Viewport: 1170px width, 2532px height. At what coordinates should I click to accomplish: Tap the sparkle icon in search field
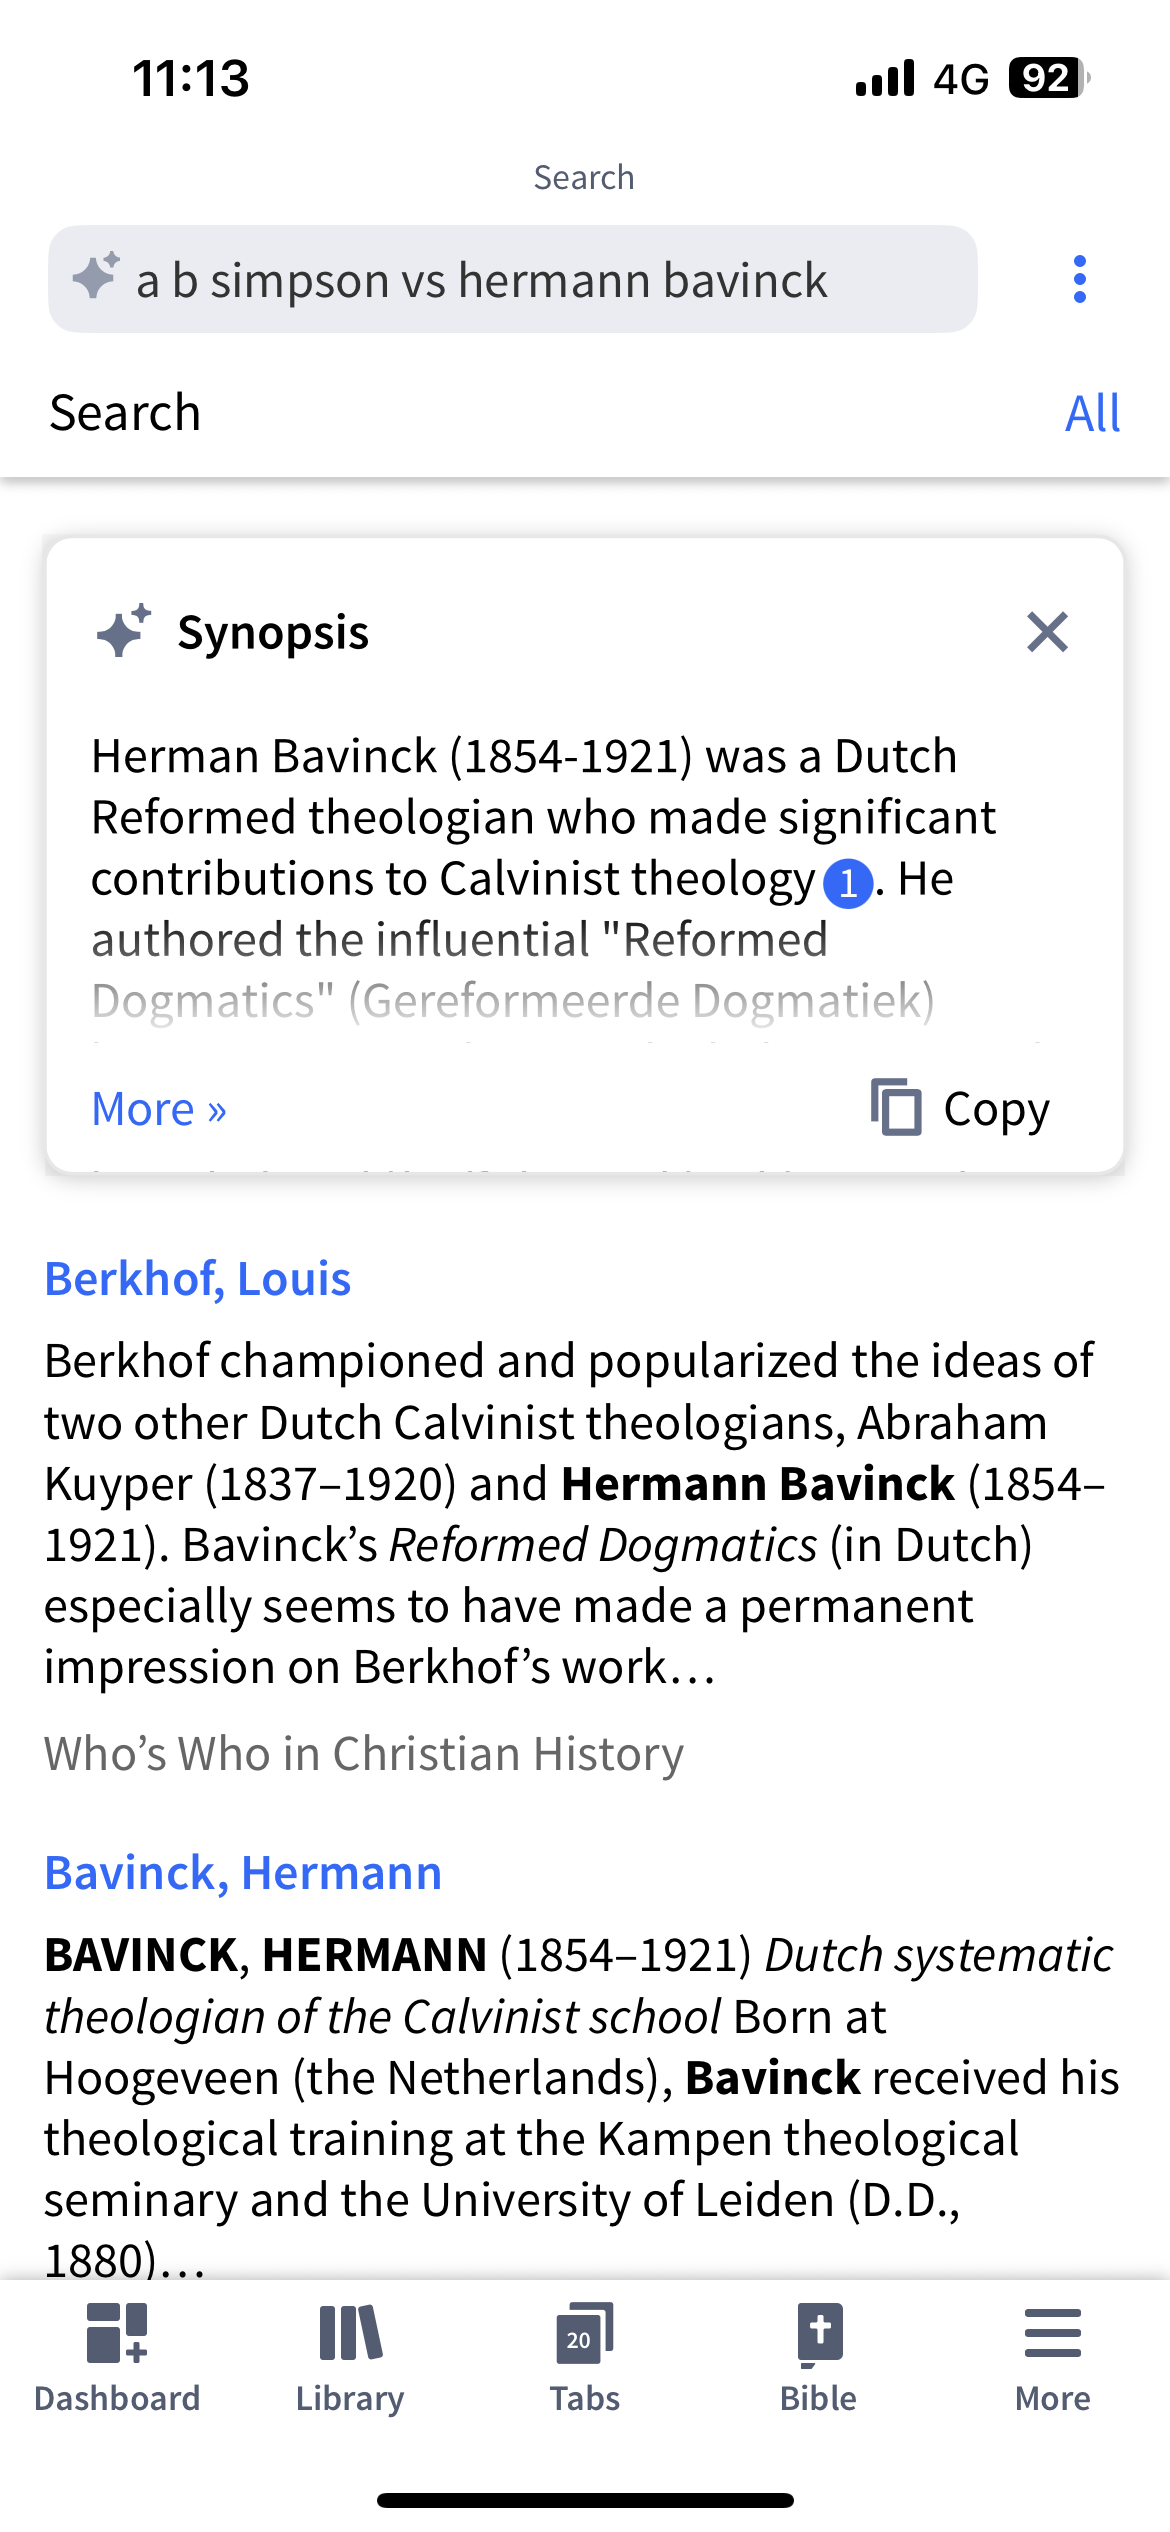click(96, 276)
